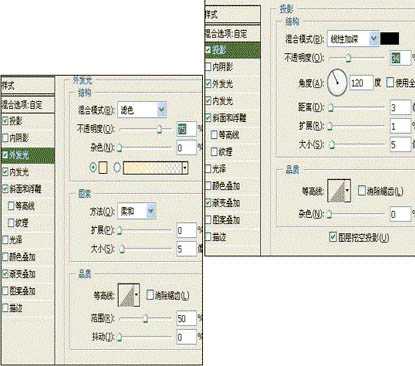Toggle 等高线 checkbox in Outer Glow dialog list
Image resolution: width=415 pixels, height=366 pixels.
(x=11, y=206)
